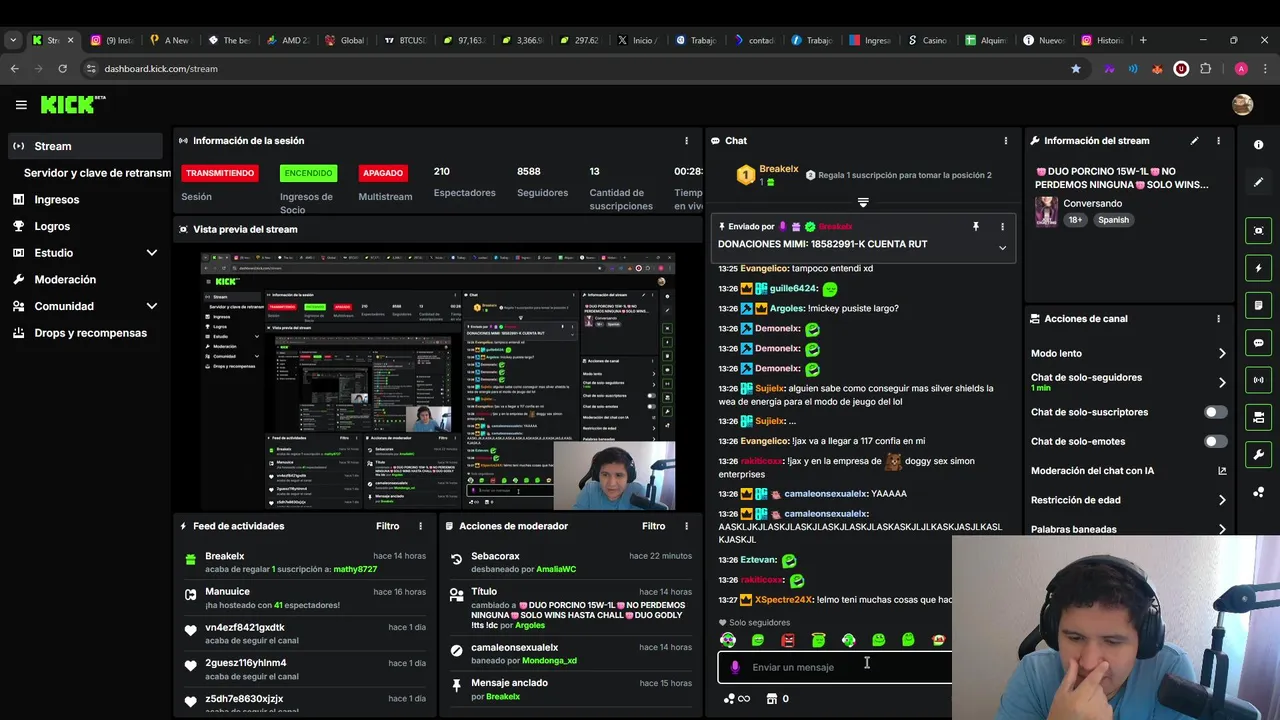Toggle the chat bubble widget icon in right toolbar
Image resolution: width=1280 pixels, height=720 pixels.
(x=1258, y=343)
